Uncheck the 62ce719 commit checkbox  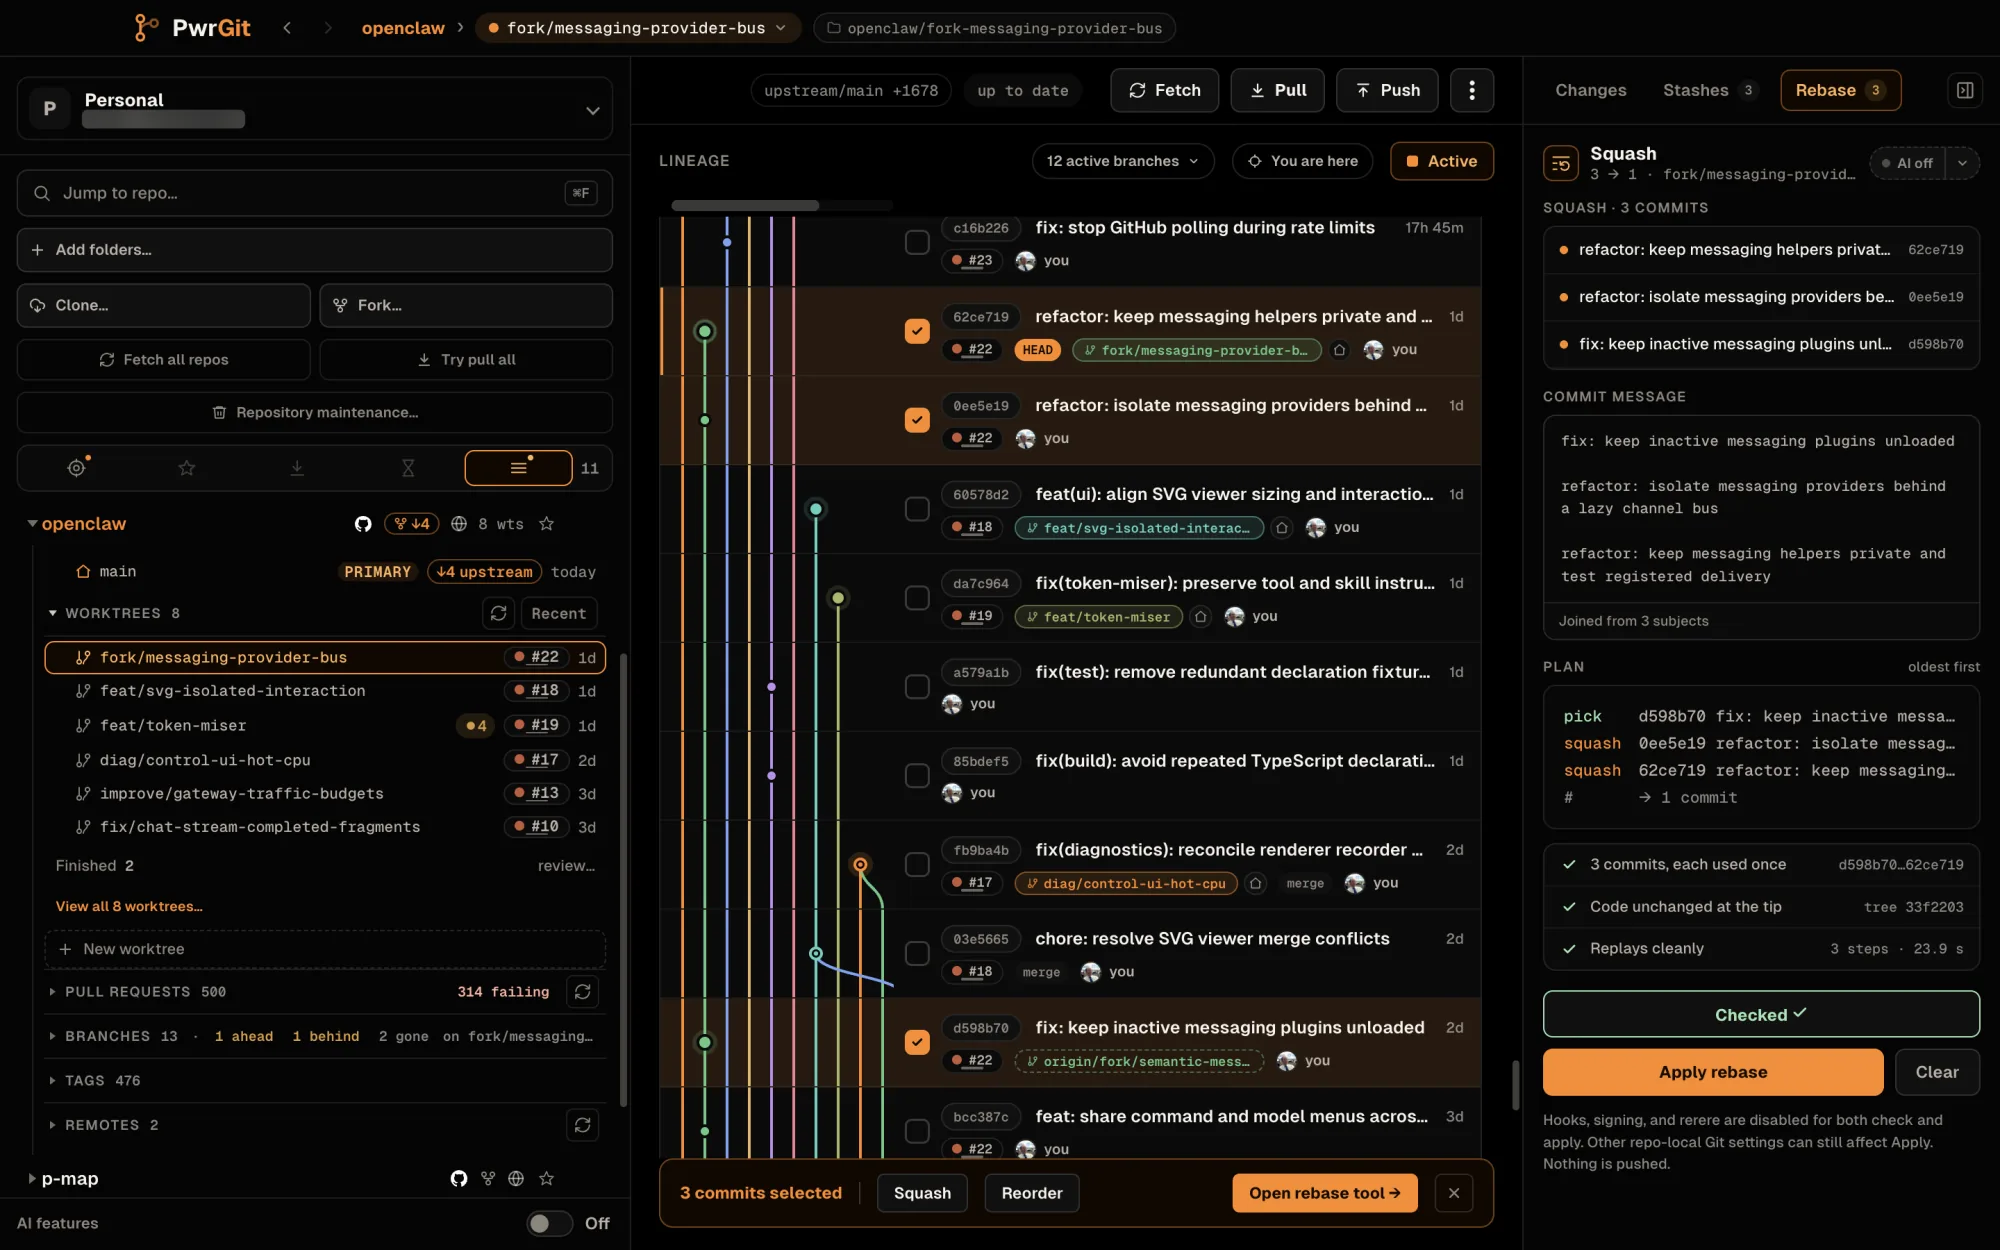pyautogui.click(x=917, y=331)
